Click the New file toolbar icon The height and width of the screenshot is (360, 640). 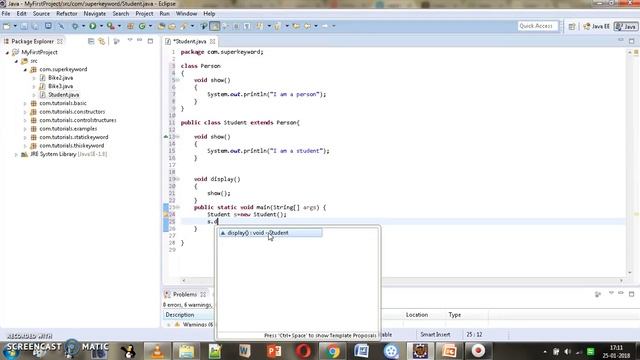(x=7, y=26)
